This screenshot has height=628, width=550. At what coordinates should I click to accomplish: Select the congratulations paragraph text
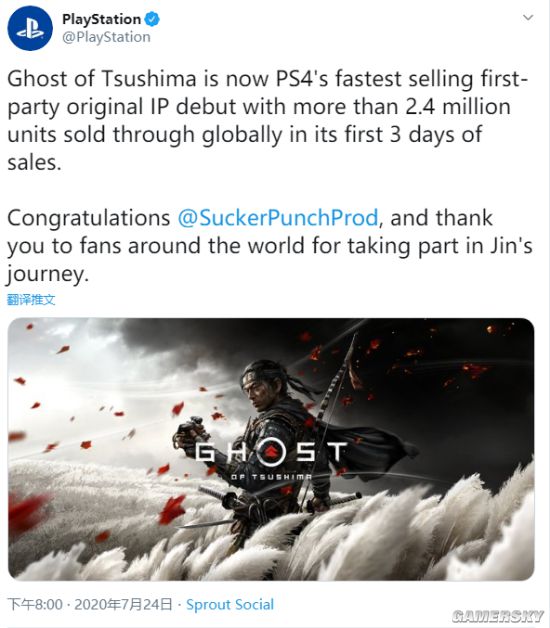(x=269, y=246)
